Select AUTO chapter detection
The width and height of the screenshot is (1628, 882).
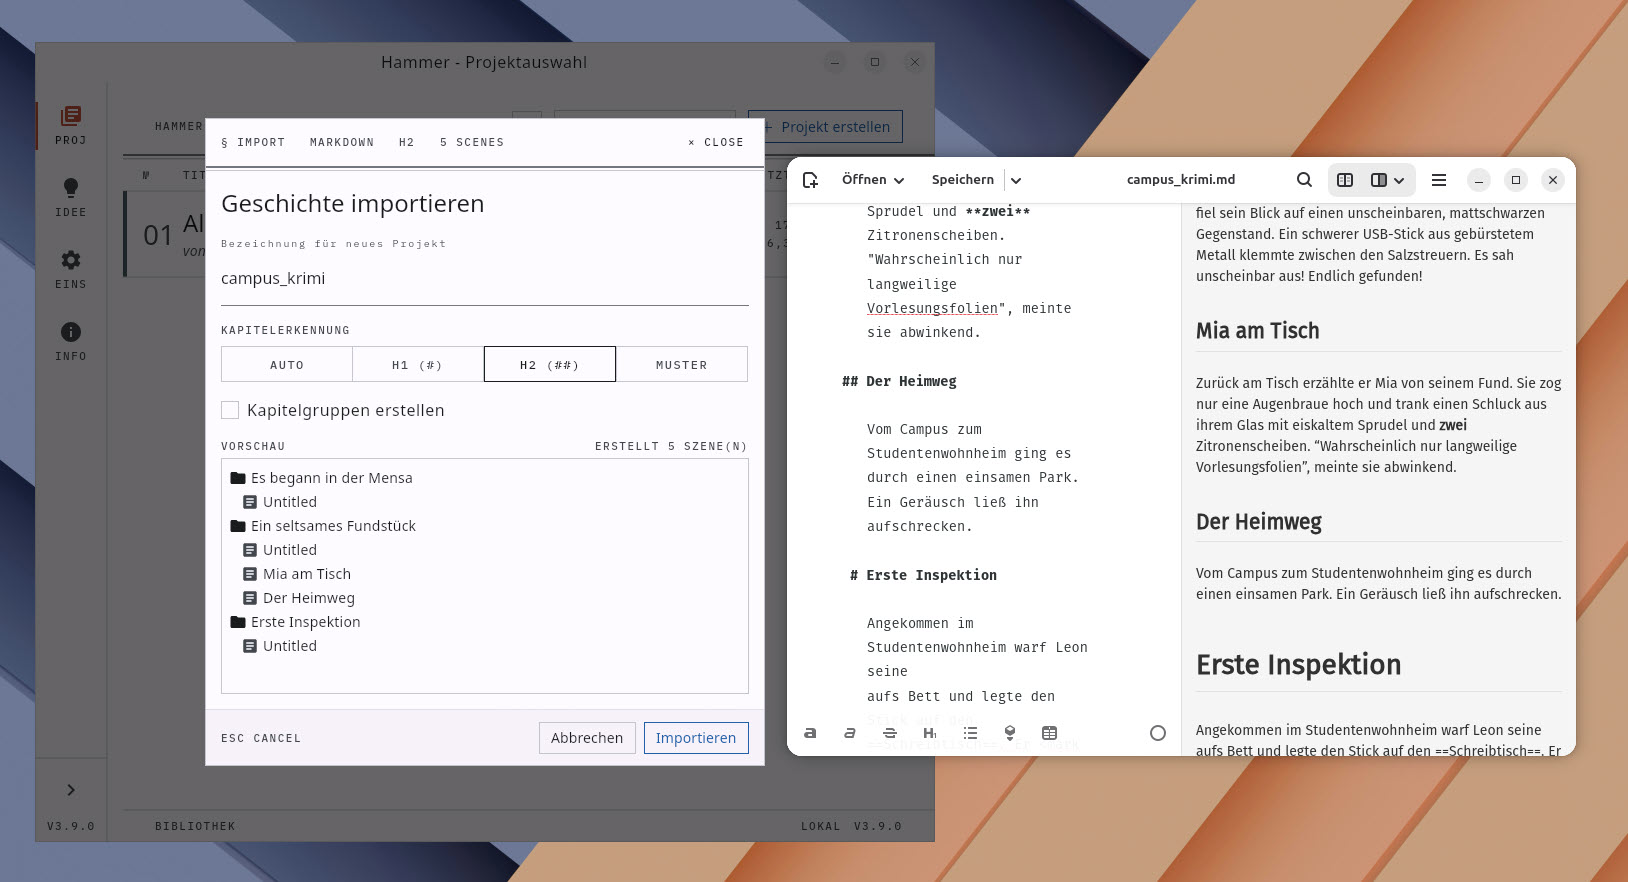287,365
